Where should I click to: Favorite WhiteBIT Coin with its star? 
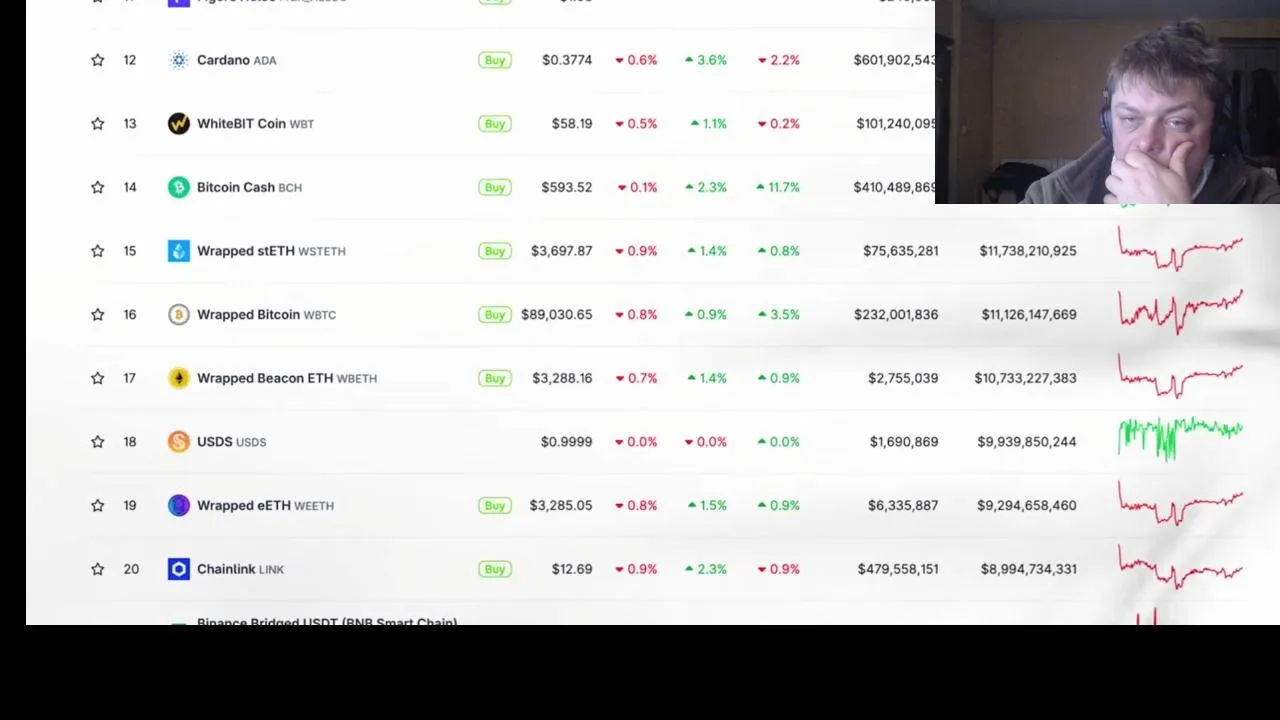coord(97,124)
